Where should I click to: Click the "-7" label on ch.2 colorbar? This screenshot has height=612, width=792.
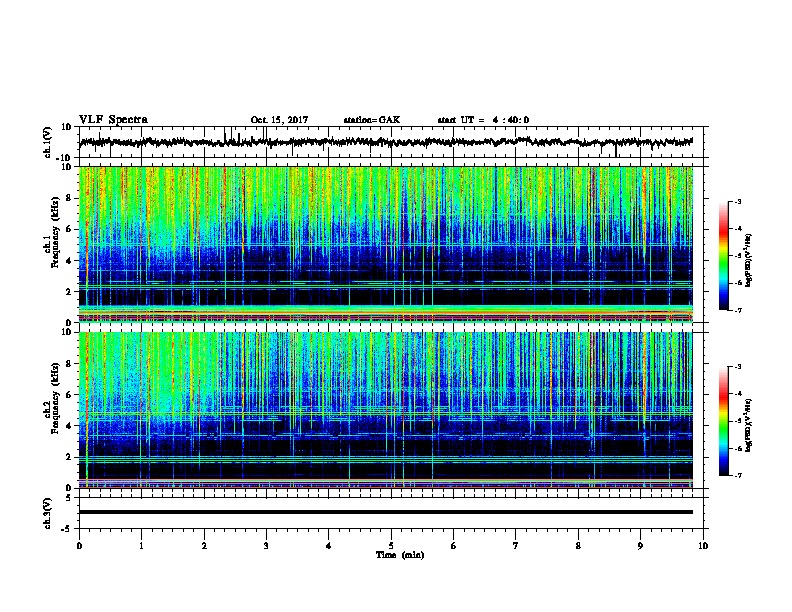click(737, 476)
